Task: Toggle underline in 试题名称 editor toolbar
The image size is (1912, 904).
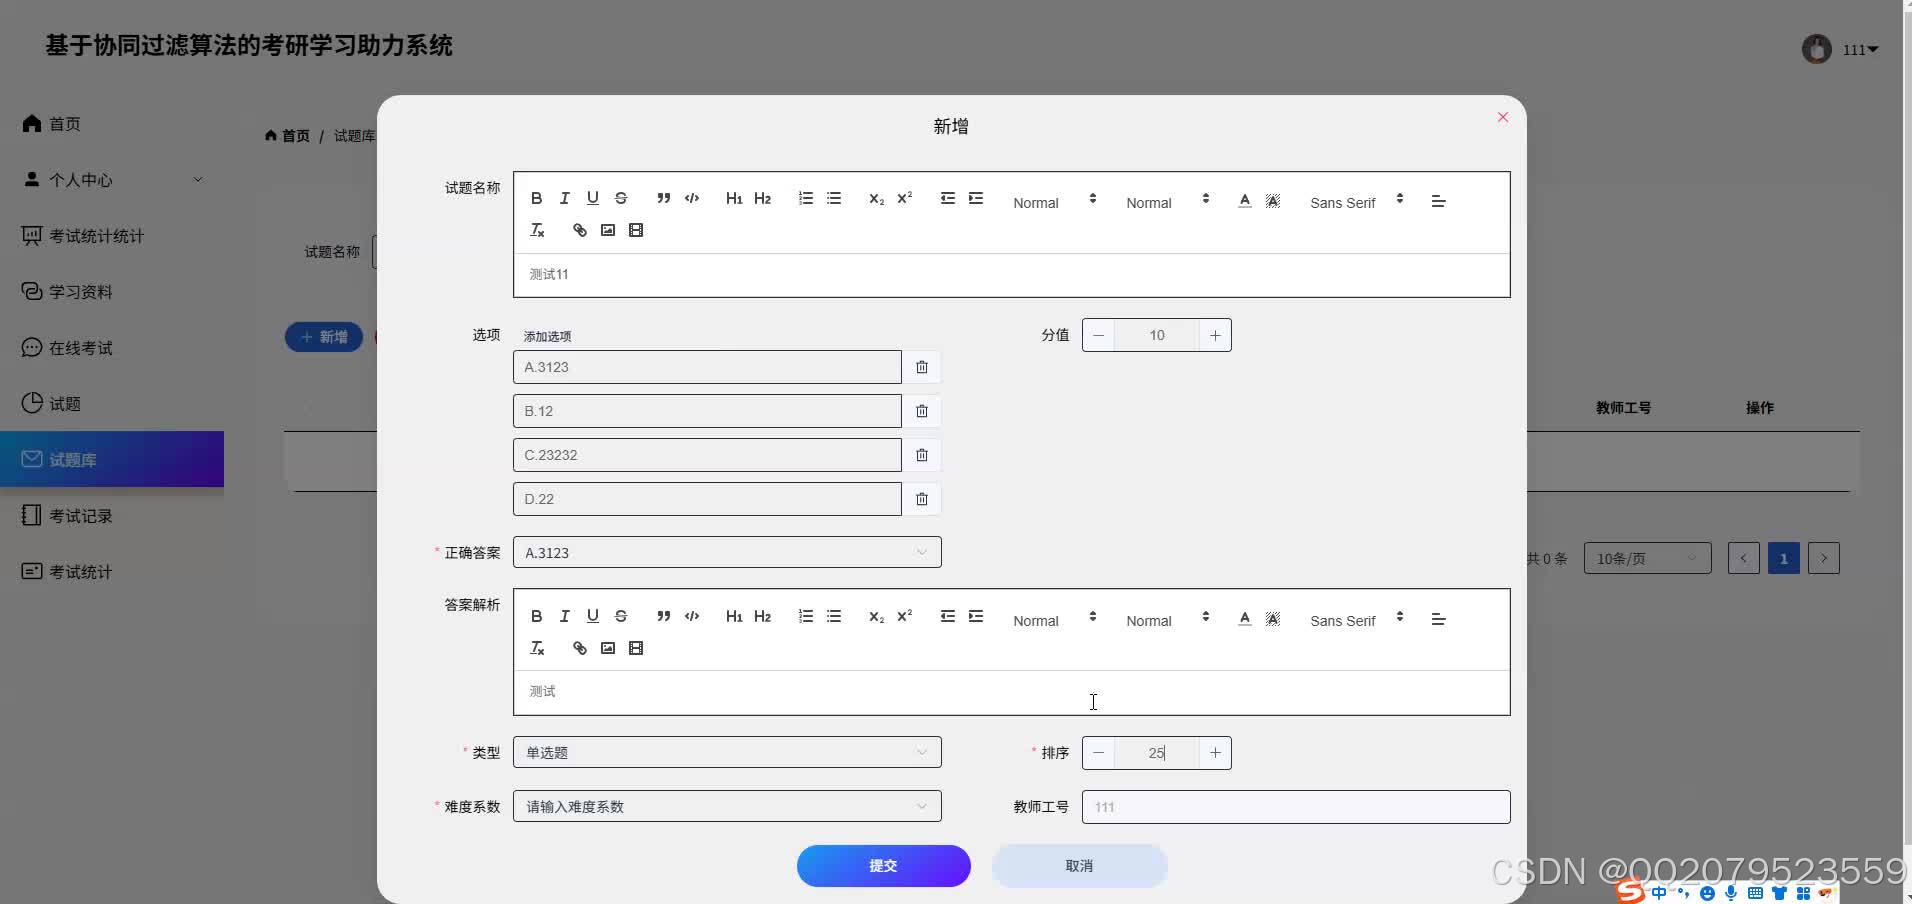Action: pos(593,198)
